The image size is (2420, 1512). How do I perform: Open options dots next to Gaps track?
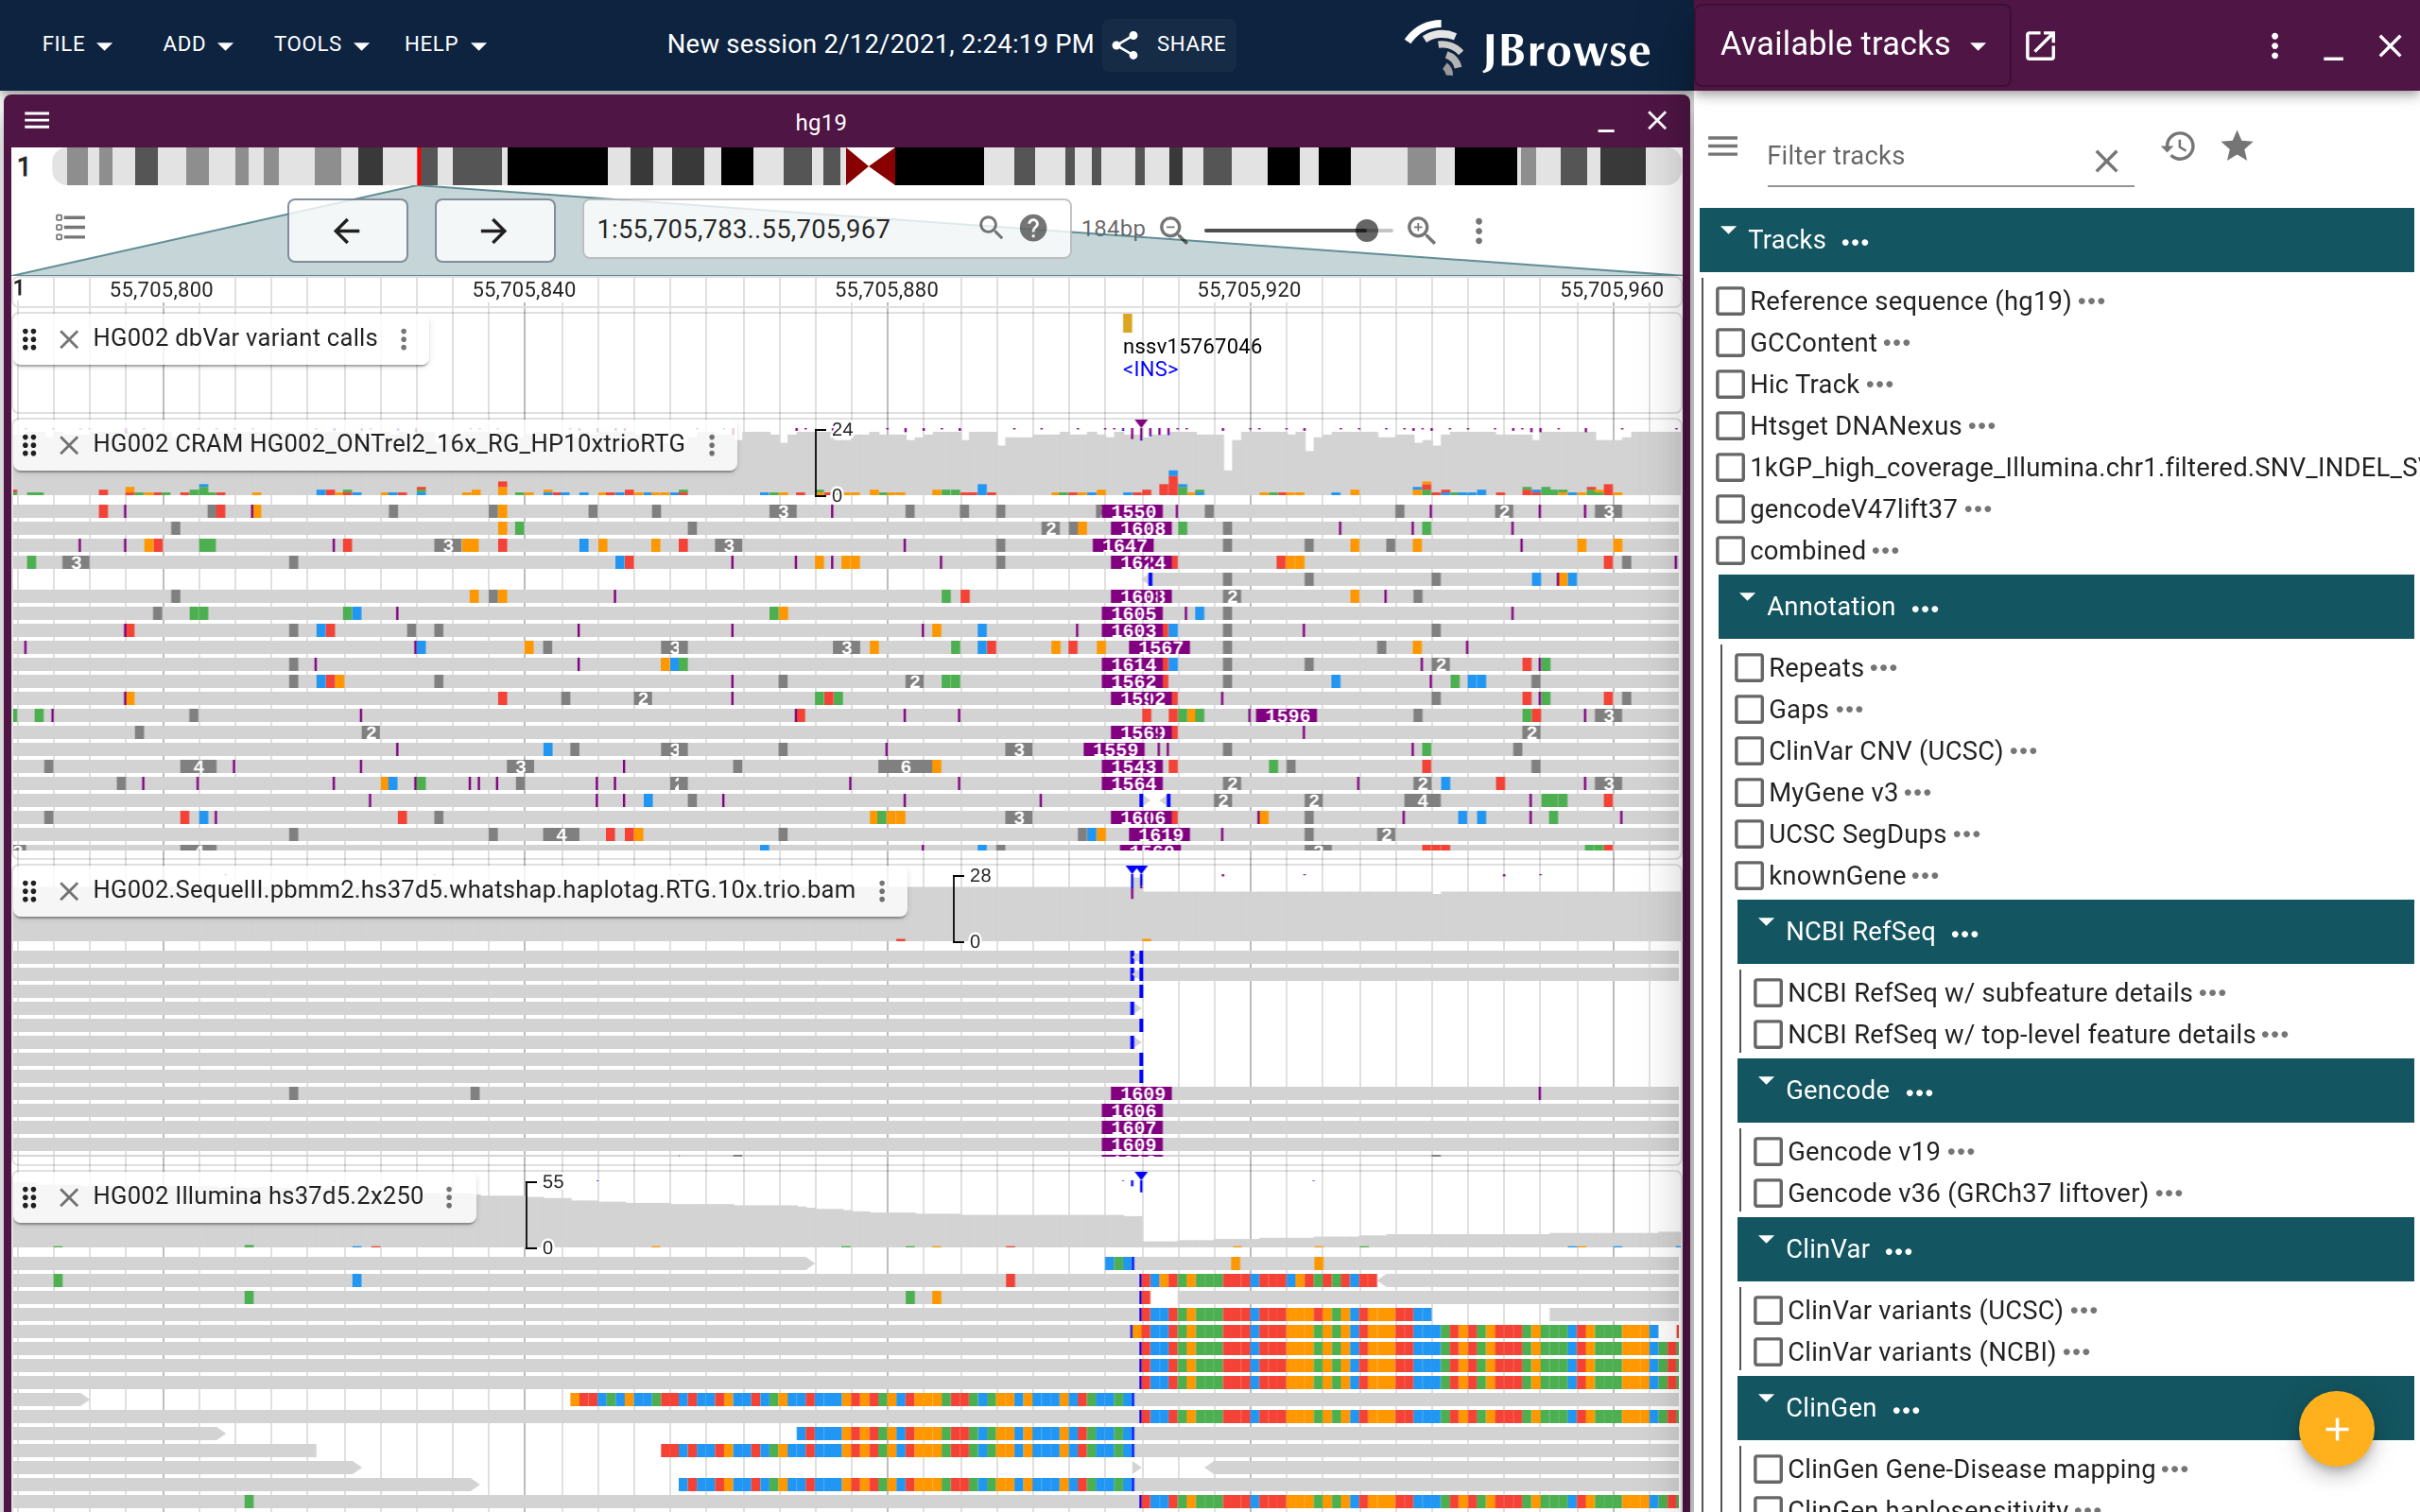tap(1849, 709)
